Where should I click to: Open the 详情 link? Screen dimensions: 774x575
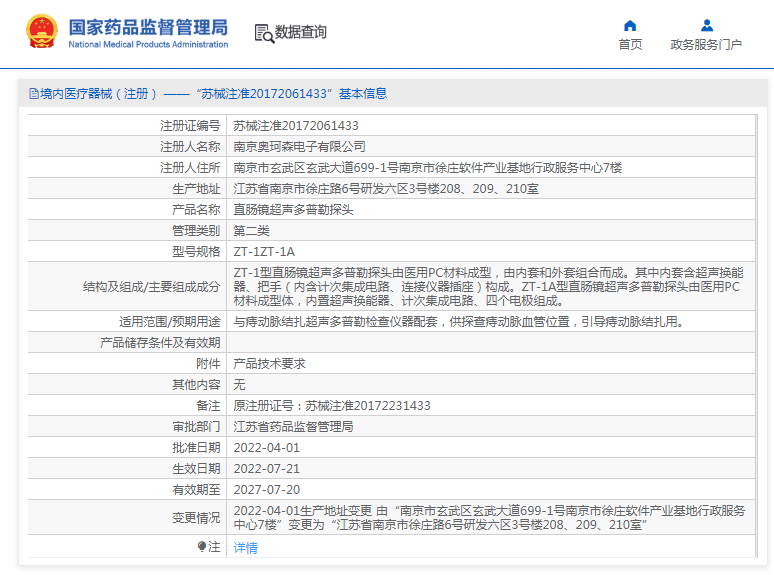(x=245, y=547)
